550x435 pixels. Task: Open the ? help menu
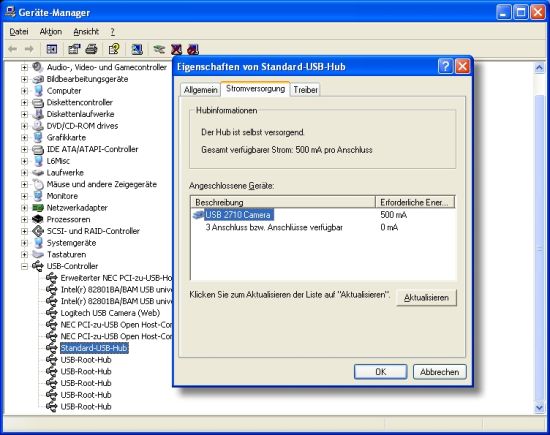coord(112,32)
